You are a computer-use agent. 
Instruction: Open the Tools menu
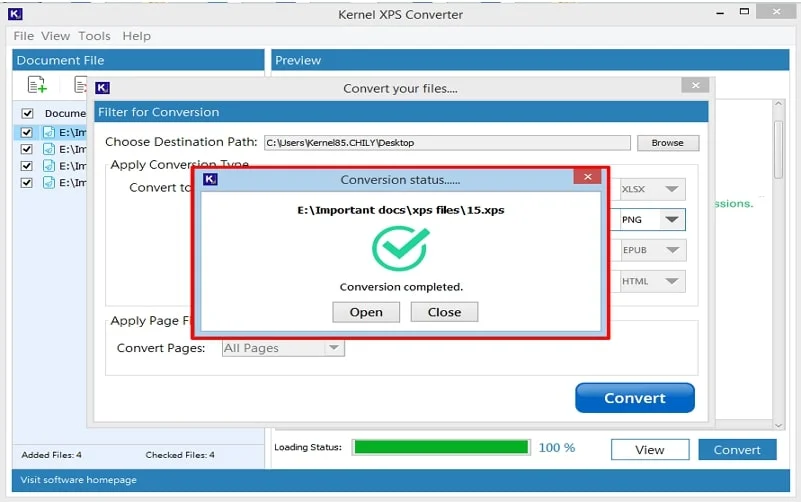tap(94, 36)
